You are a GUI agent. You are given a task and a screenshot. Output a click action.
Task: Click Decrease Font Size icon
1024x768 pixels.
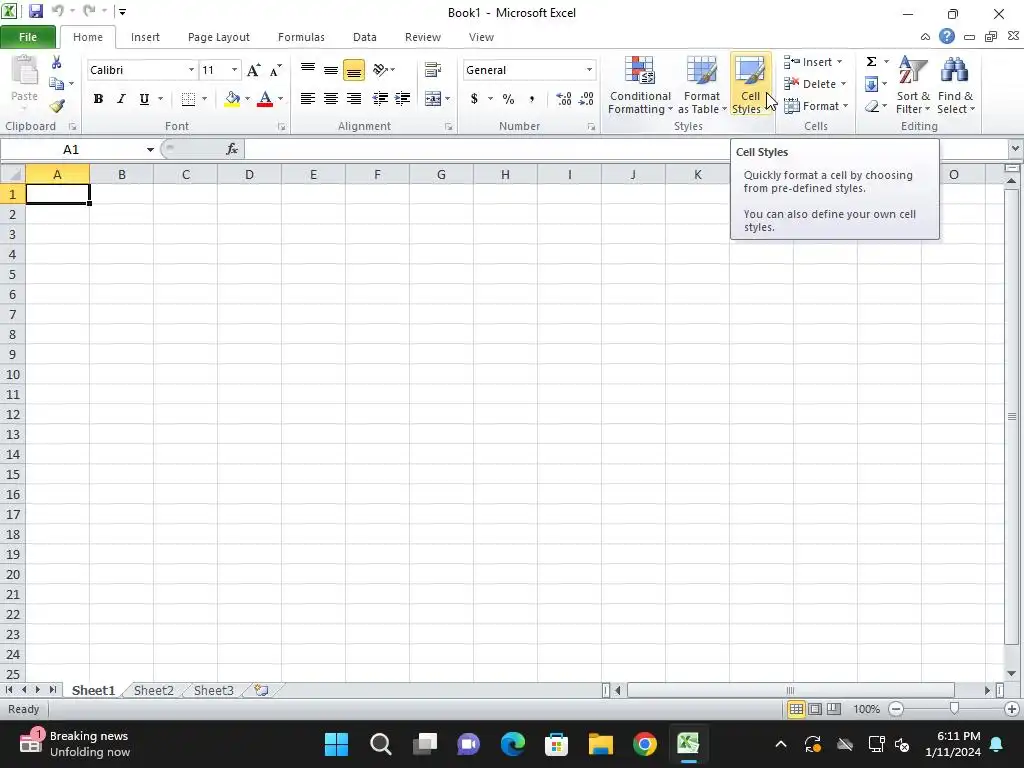pos(276,70)
